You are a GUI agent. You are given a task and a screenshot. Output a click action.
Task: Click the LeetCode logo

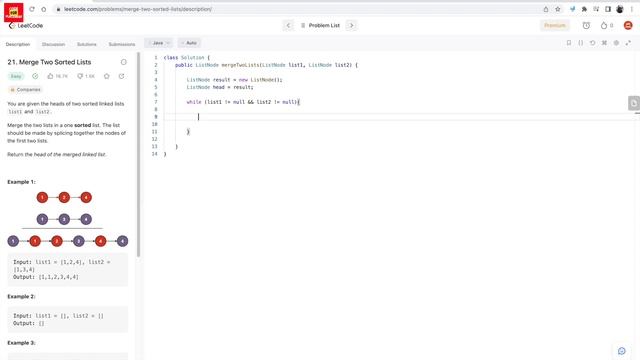(x=26, y=25)
